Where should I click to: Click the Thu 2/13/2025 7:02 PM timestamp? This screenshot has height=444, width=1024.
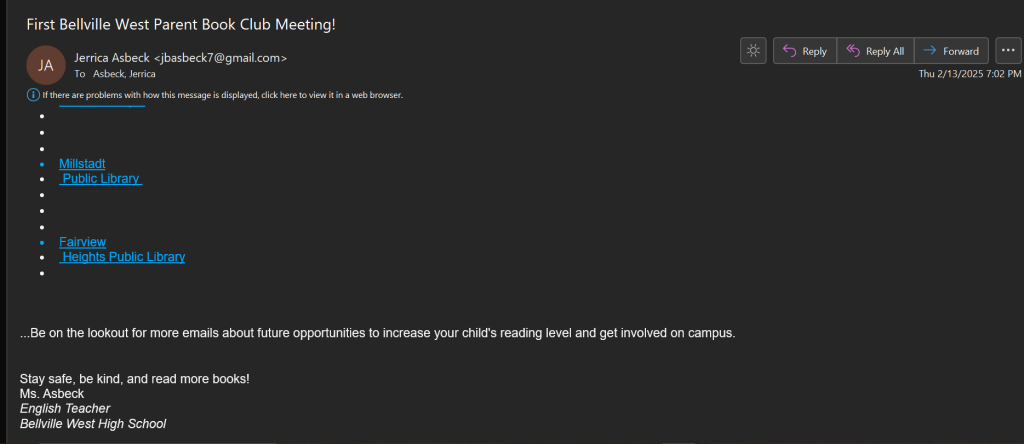click(969, 74)
